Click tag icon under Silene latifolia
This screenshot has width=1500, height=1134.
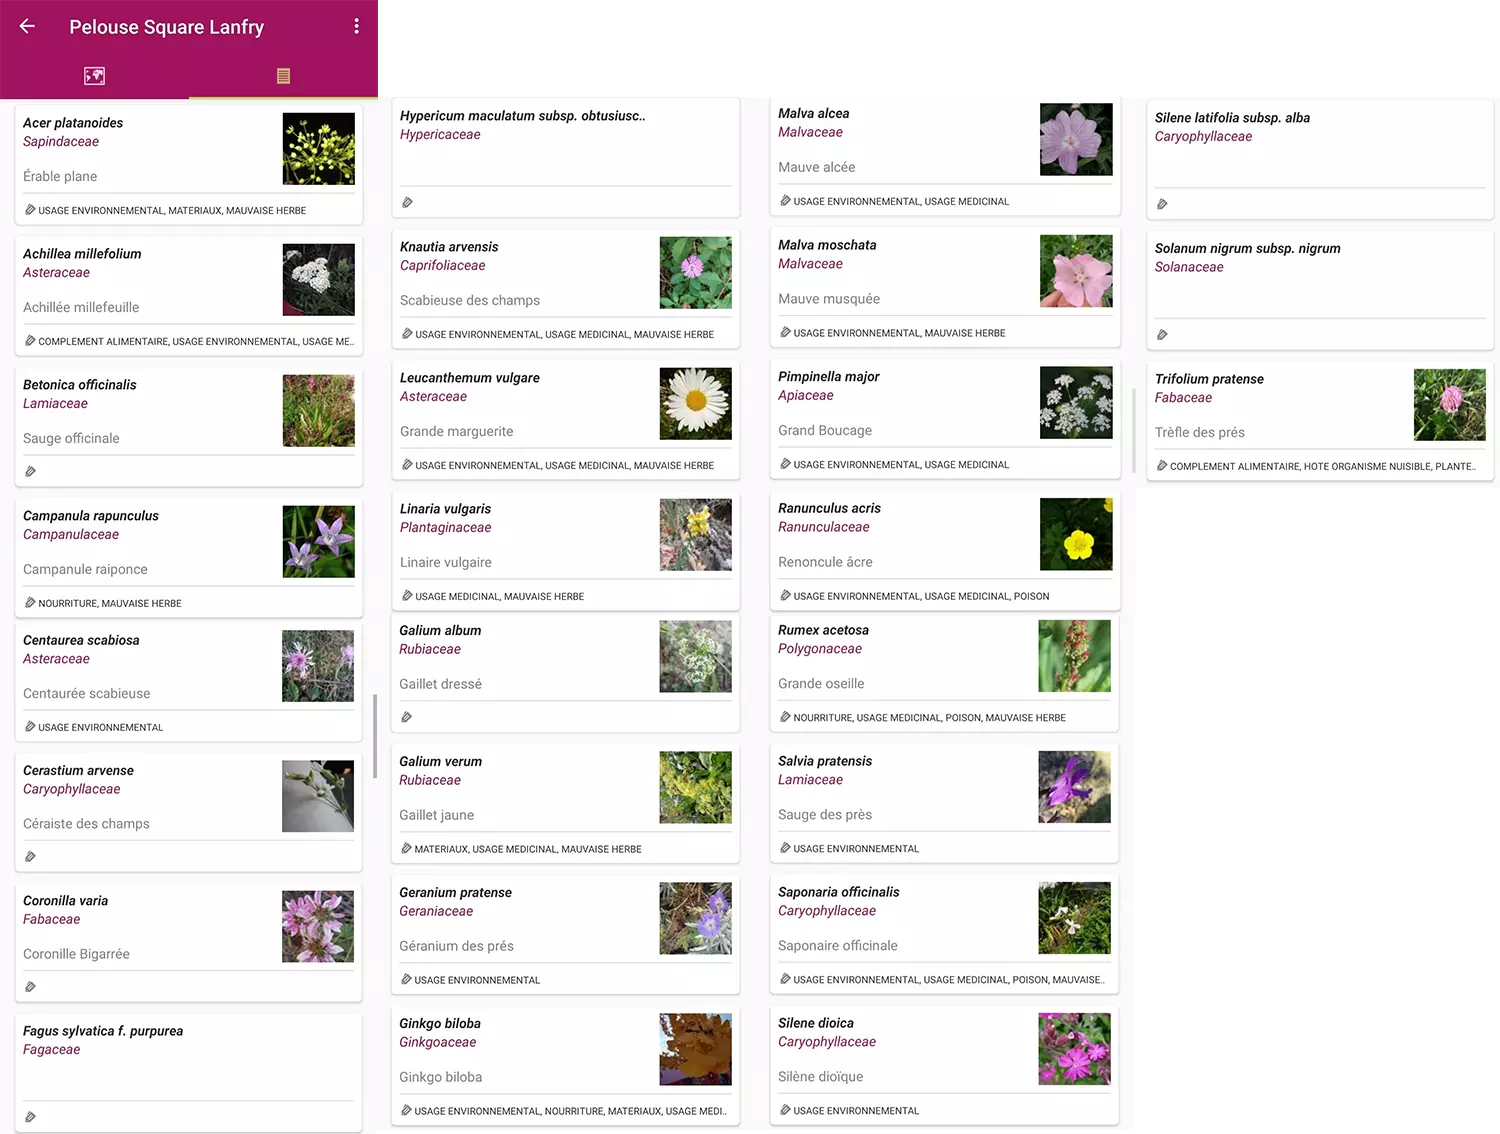coord(1162,204)
